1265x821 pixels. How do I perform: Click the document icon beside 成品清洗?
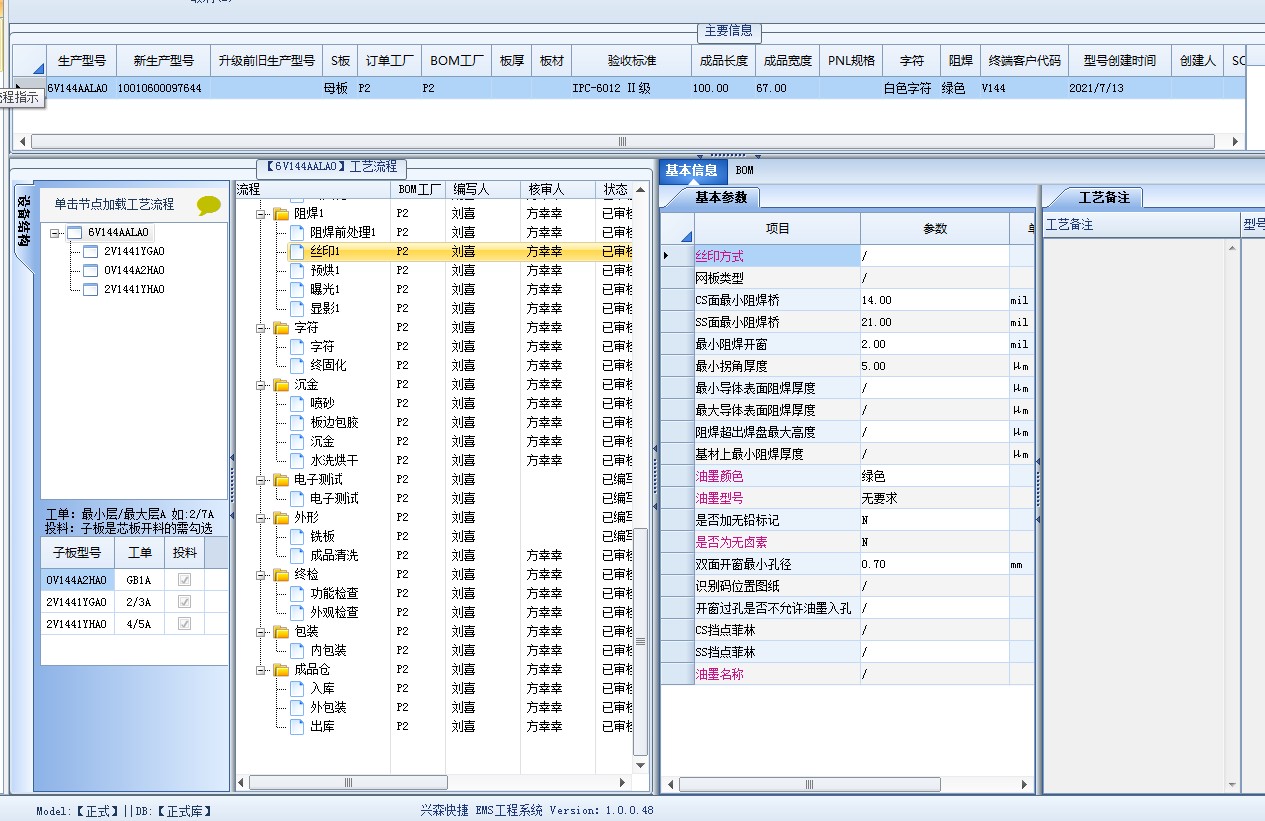point(297,556)
